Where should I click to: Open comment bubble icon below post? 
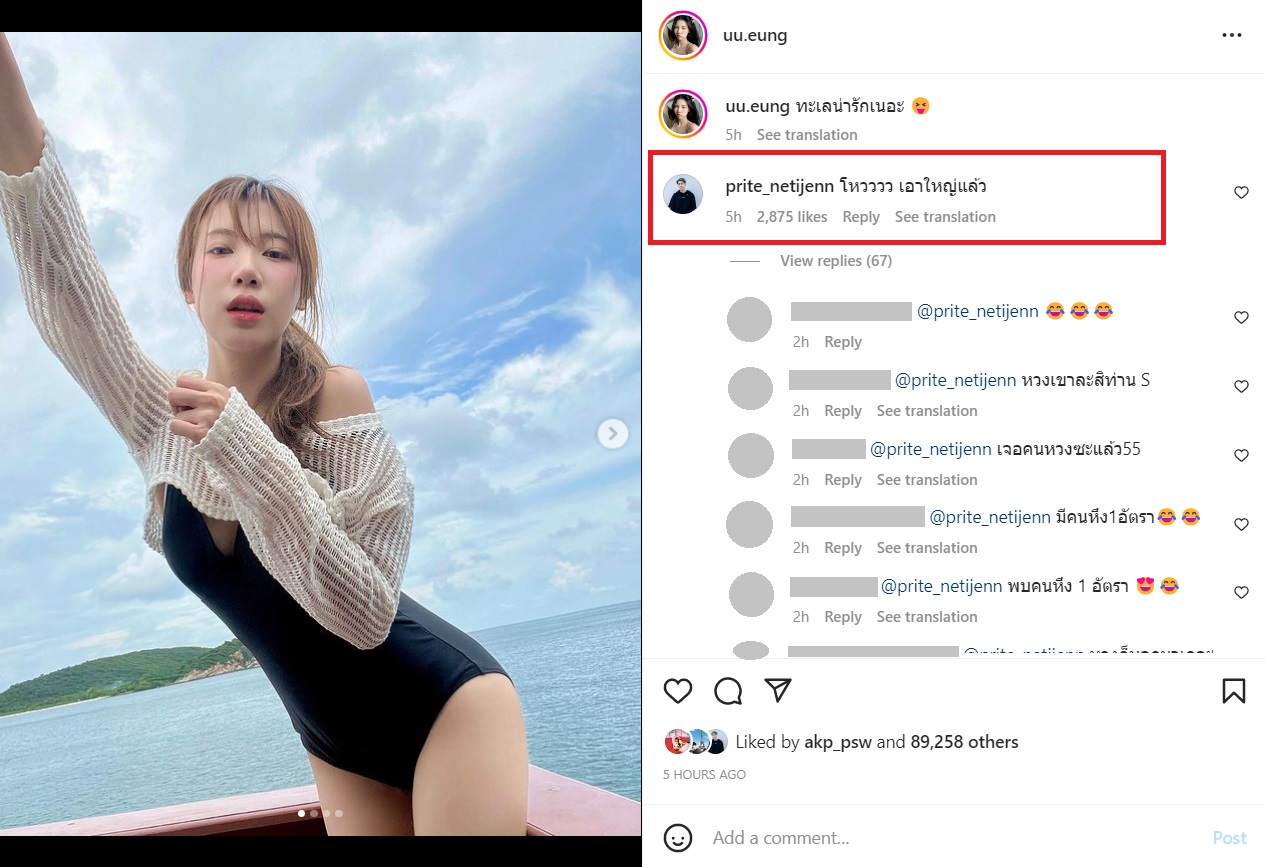pyautogui.click(x=728, y=691)
